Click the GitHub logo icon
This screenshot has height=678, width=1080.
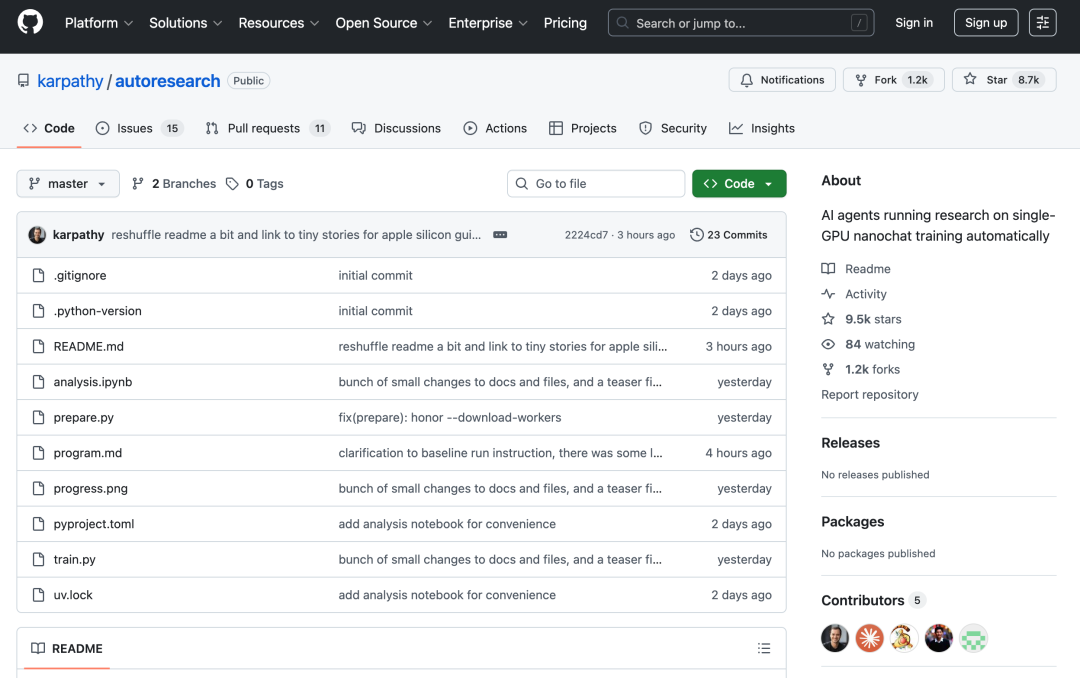30,22
